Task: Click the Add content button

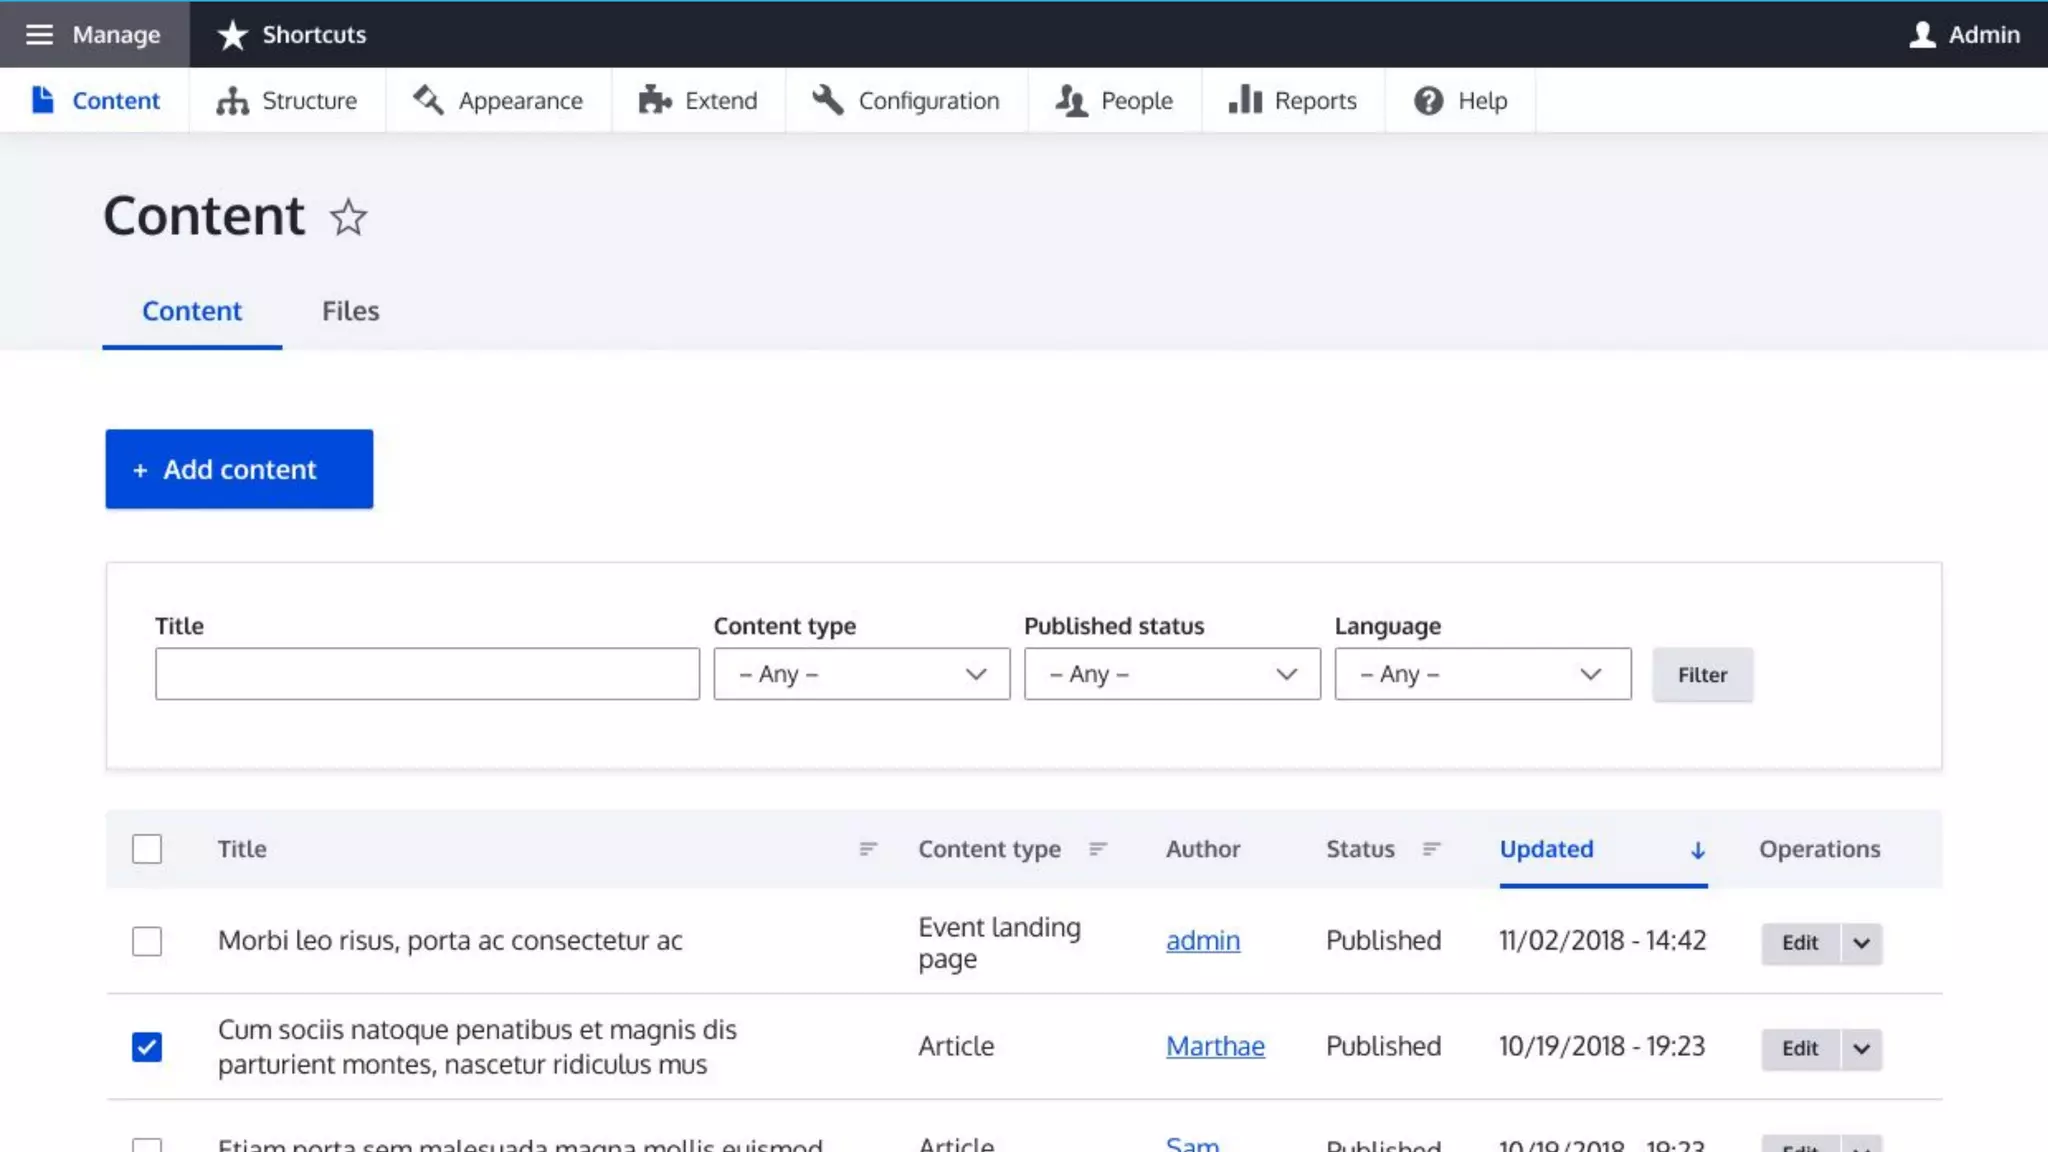Action: [239, 469]
